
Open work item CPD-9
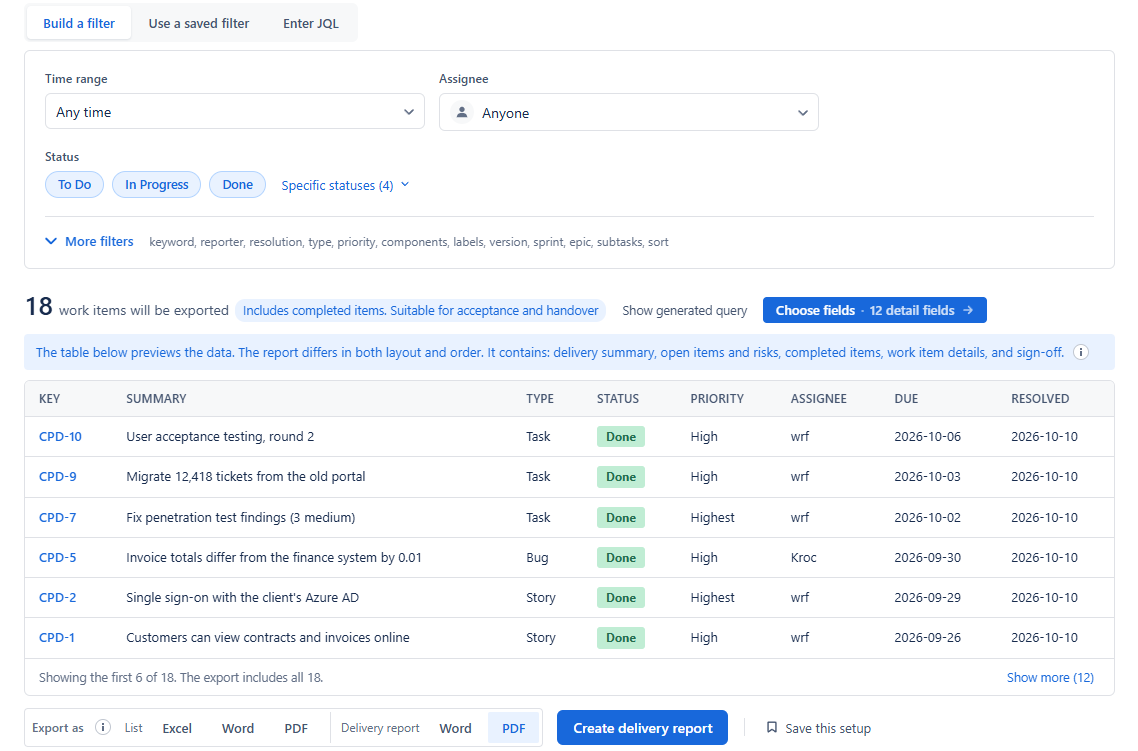57,476
